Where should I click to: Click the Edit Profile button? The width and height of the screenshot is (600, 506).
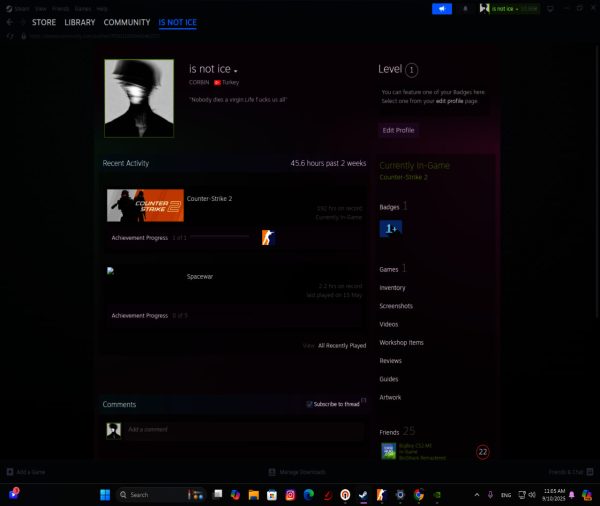399,131
